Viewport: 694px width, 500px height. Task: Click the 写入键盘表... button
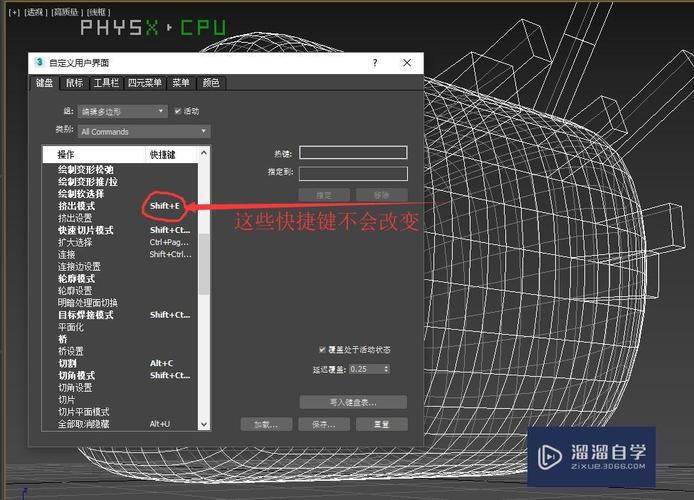click(x=353, y=402)
